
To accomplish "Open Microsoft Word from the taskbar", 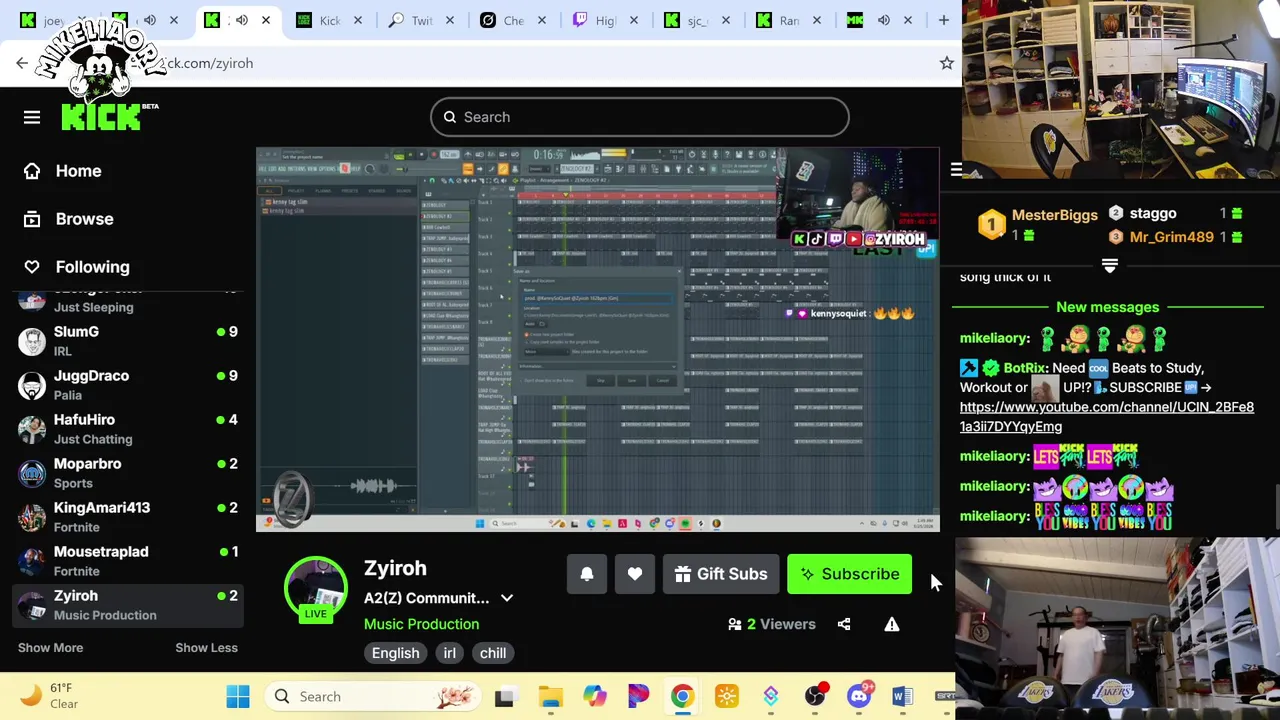I will (902, 696).
